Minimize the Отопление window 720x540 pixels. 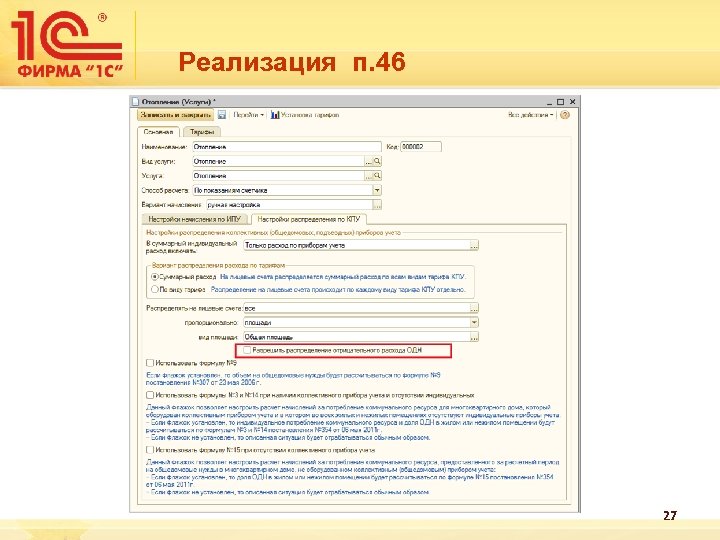click(x=549, y=102)
